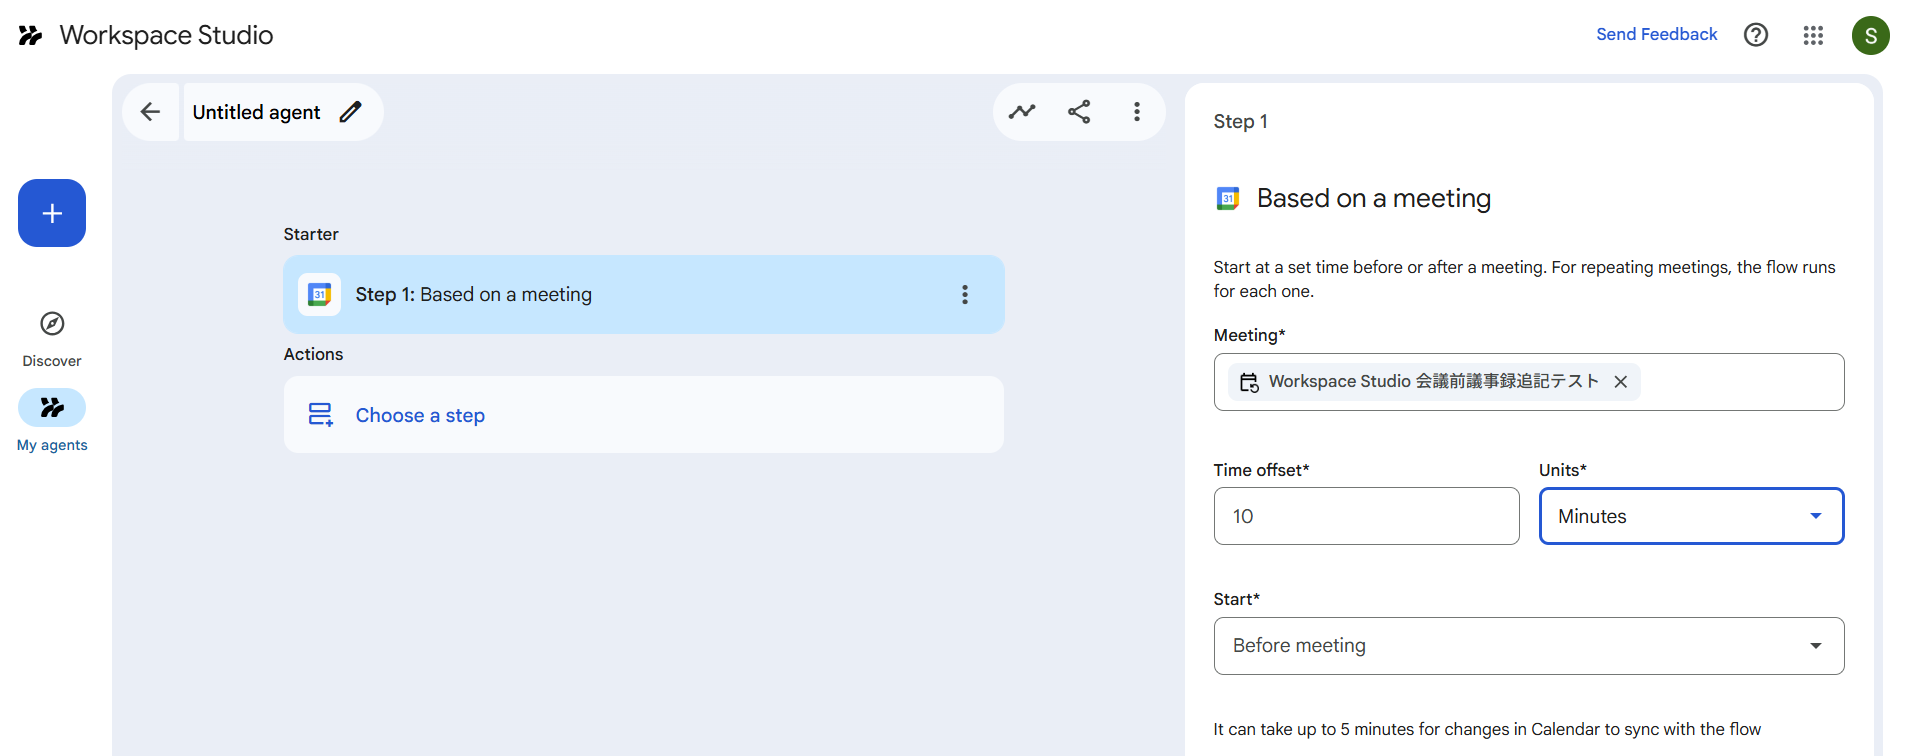The image size is (1909, 756).
Task: Open the activity chart icon
Action: [x=1021, y=112]
